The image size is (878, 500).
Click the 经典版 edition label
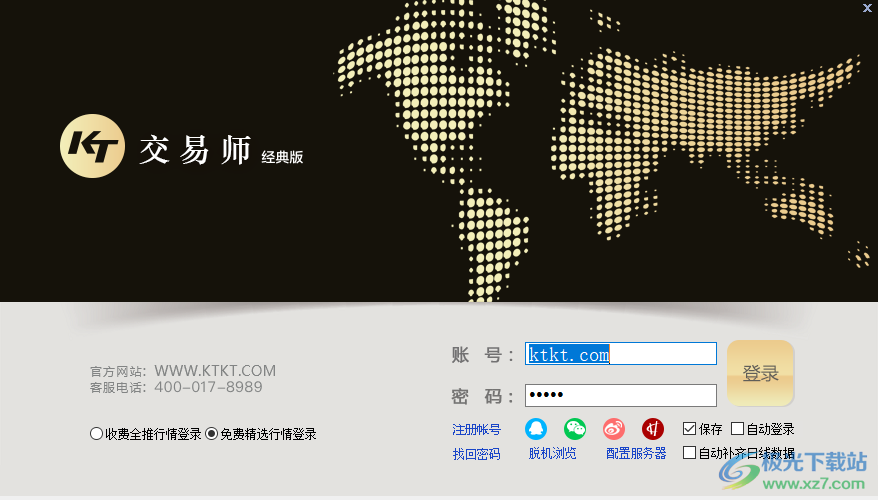(282, 157)
